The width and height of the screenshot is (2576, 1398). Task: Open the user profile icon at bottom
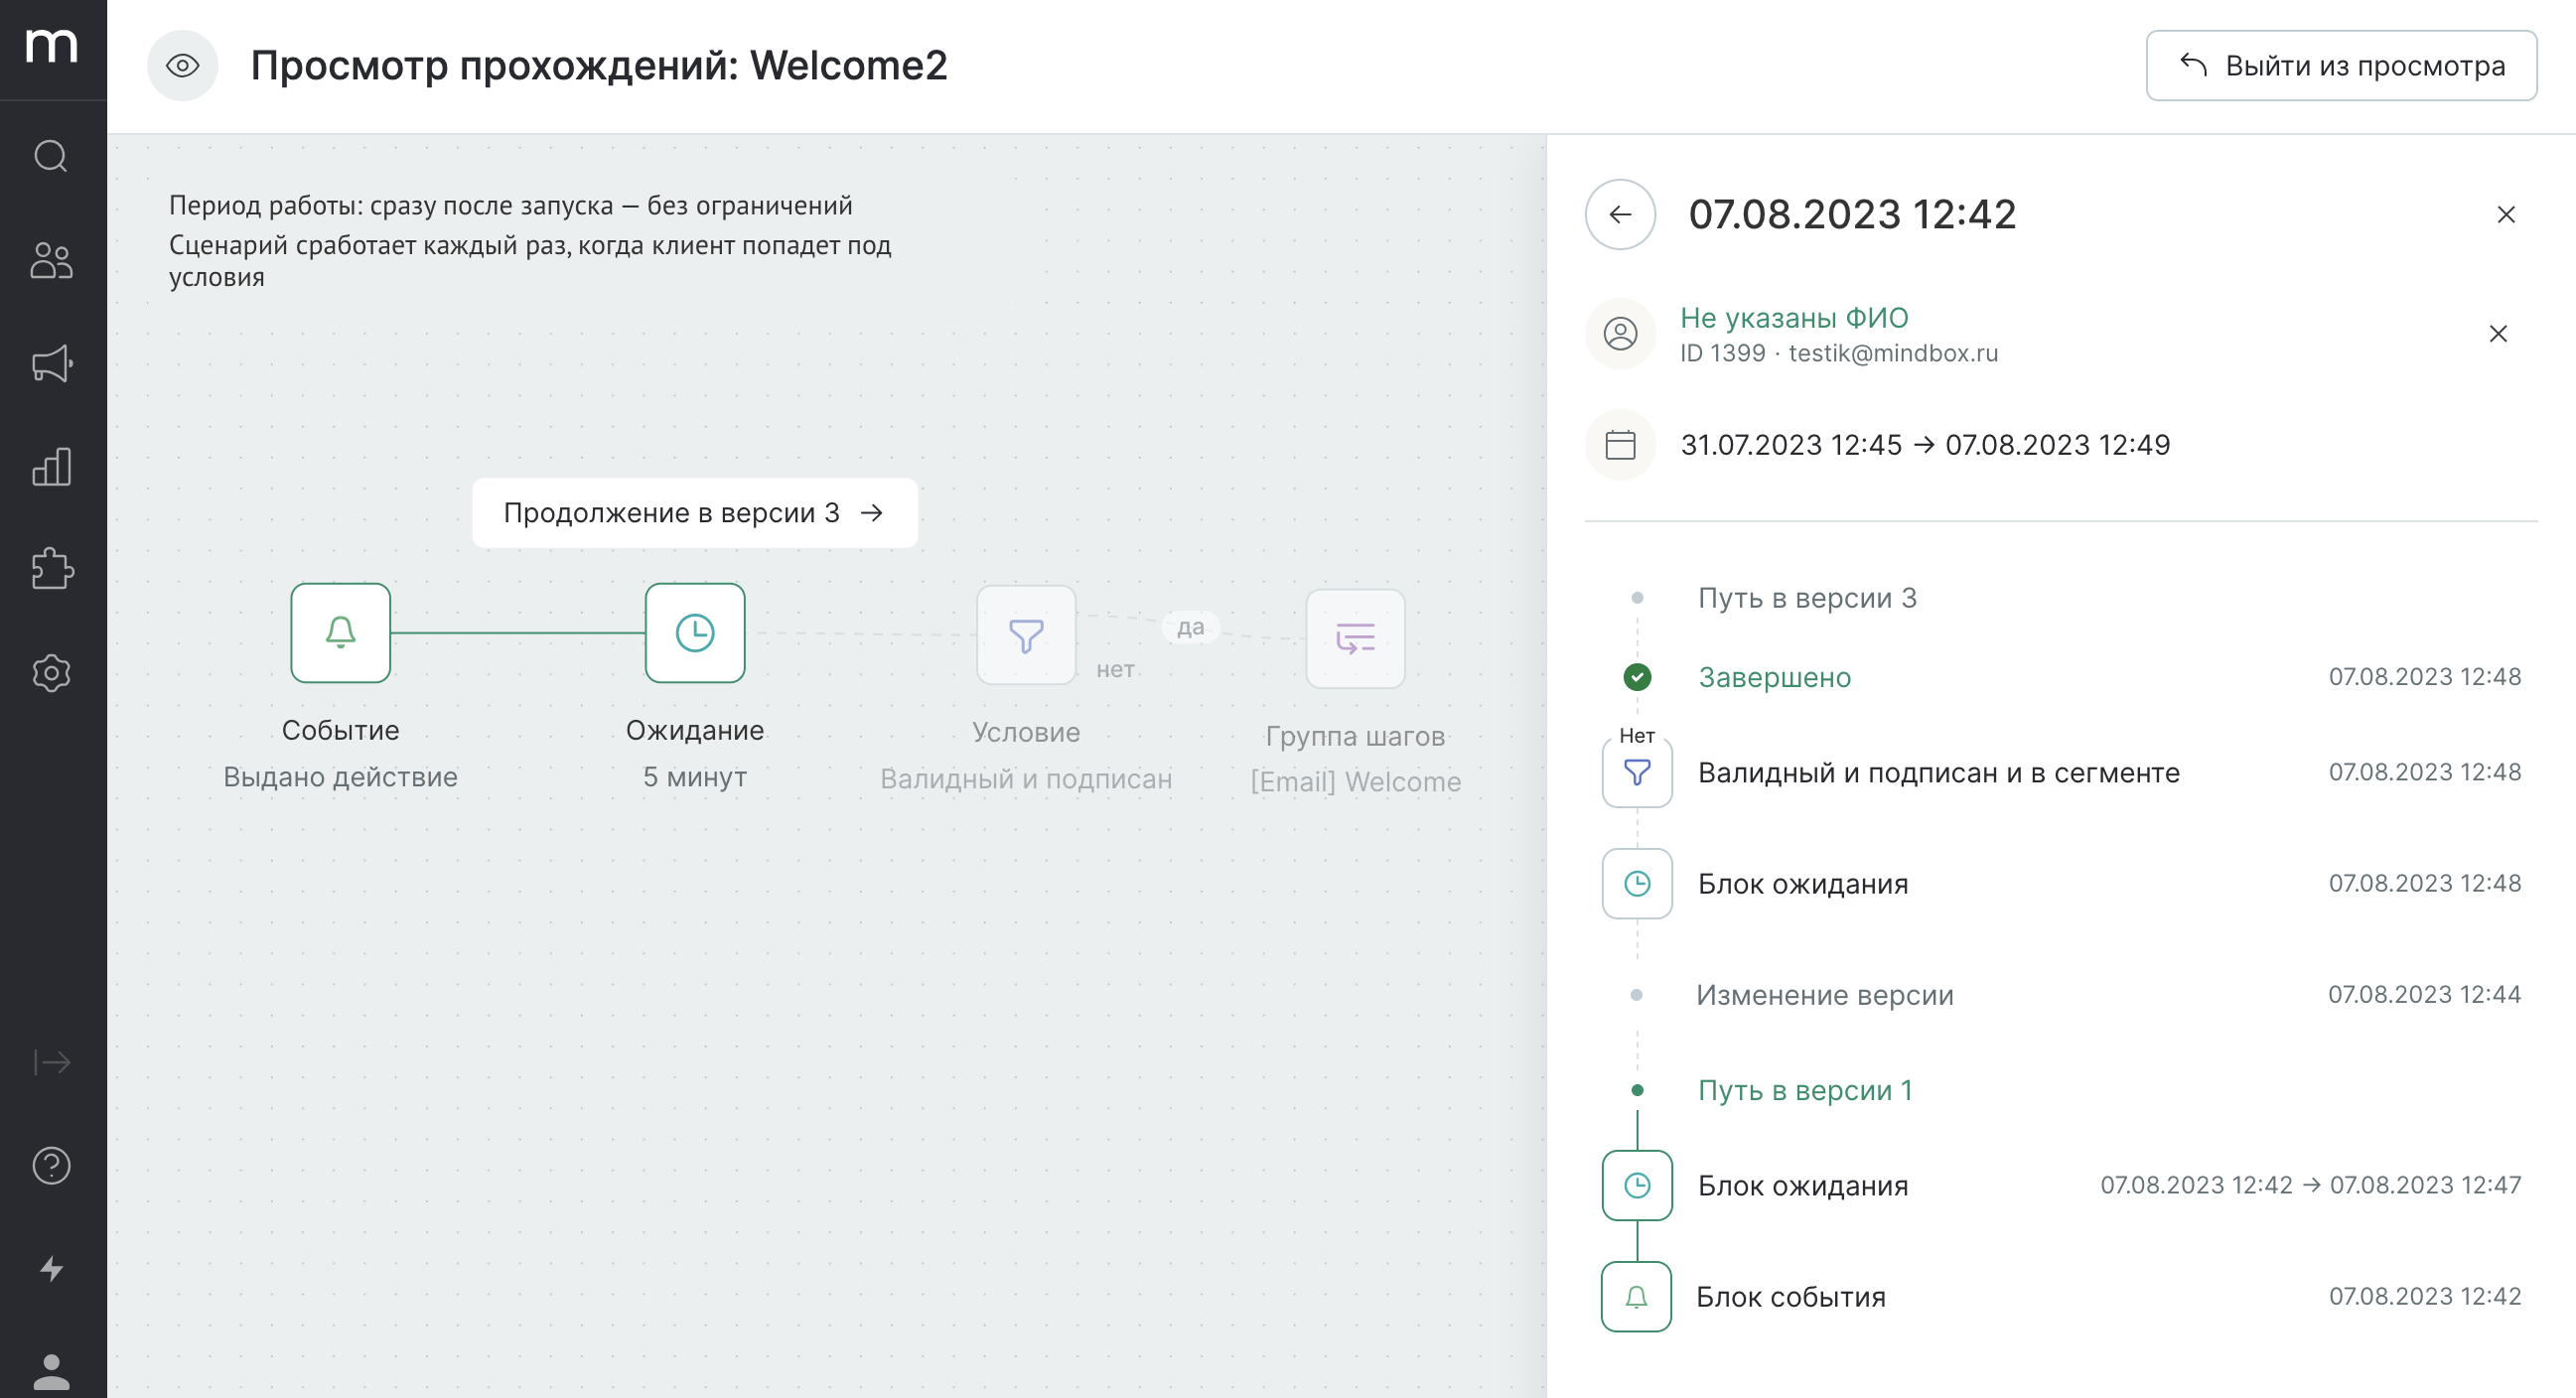51,1372
